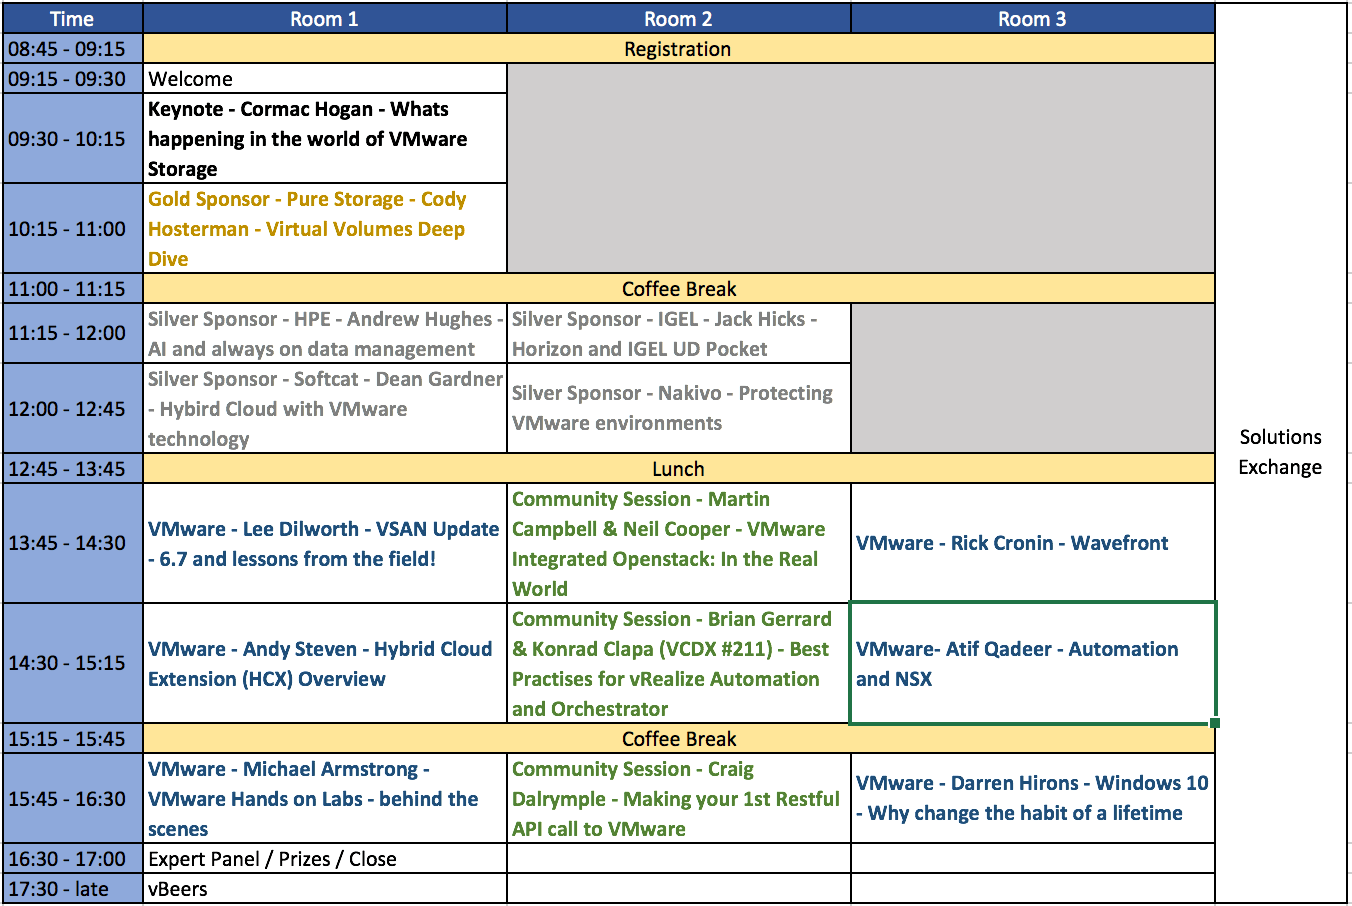Select the 15:45 - 16:30 time cell
This screenshot has width=1352, height=906.
click(x=73, y=799)
